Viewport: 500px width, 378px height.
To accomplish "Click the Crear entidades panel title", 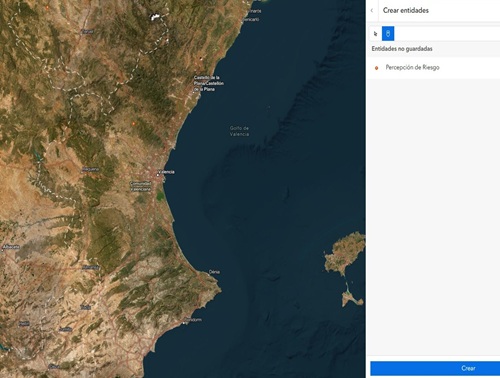I will pos(406,10).
